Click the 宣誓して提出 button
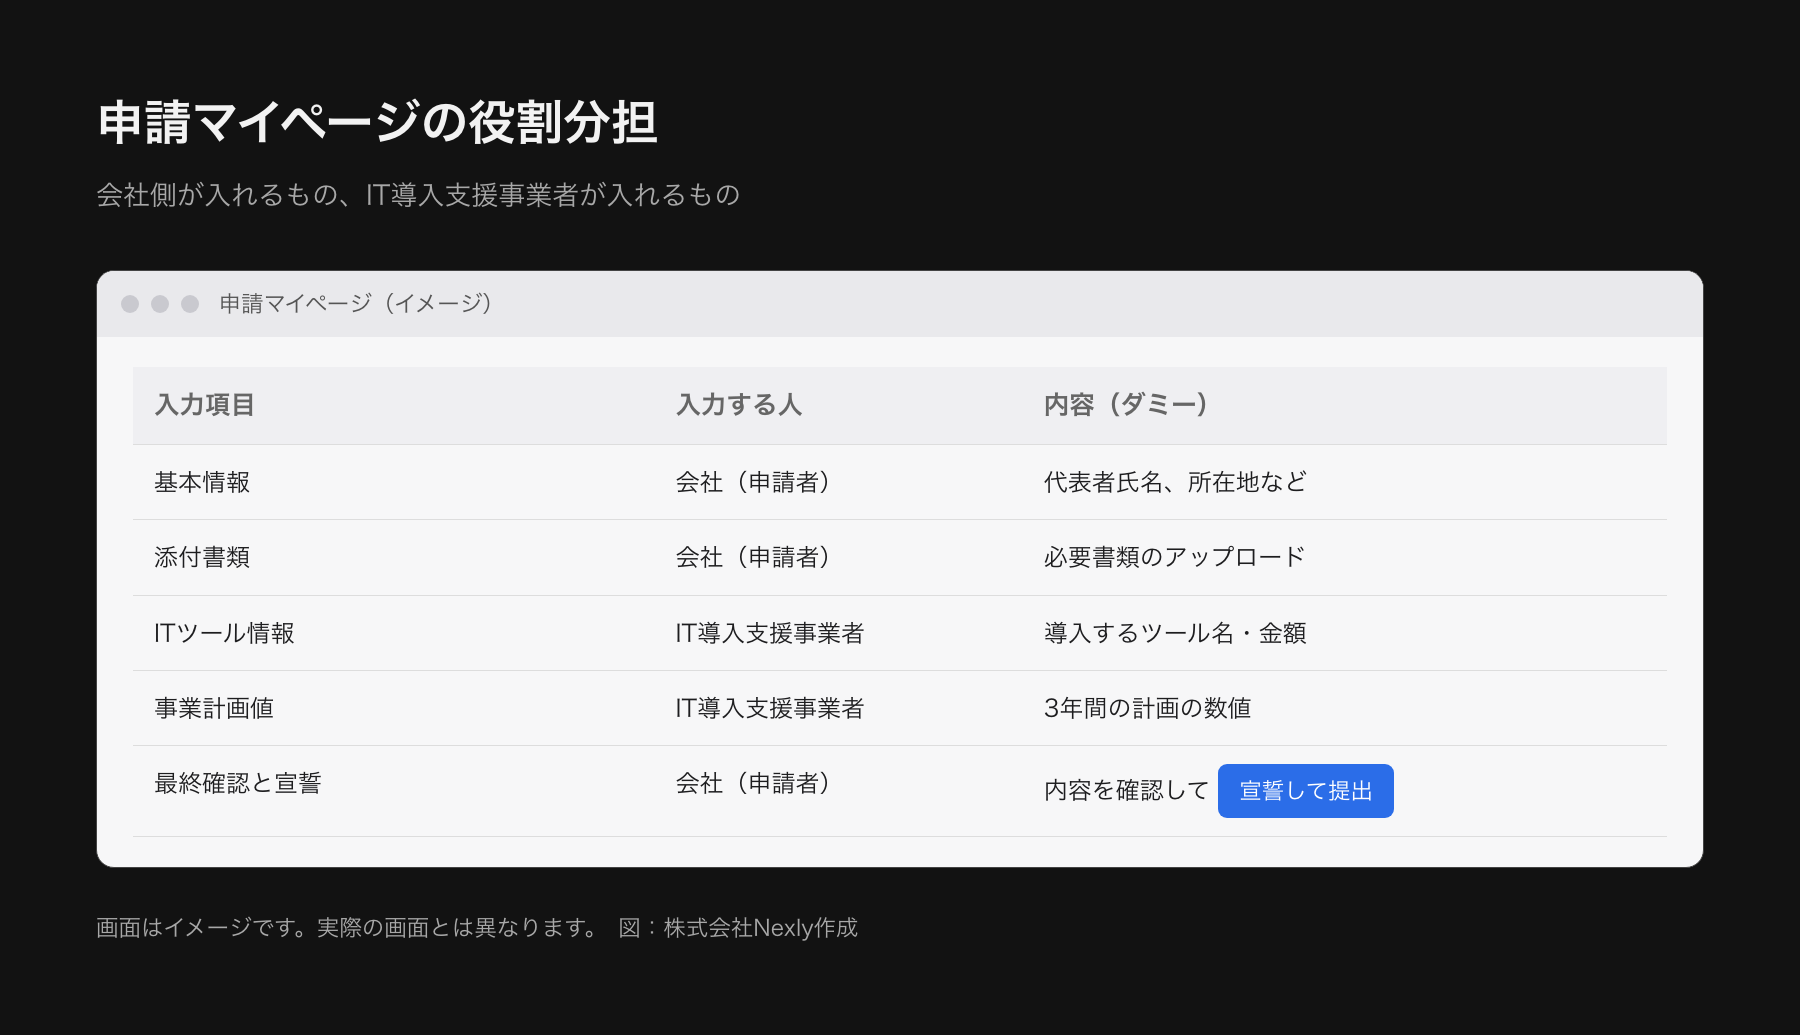Image resolution: width=1800 pixels, height=1035 pixels. 1305,791
